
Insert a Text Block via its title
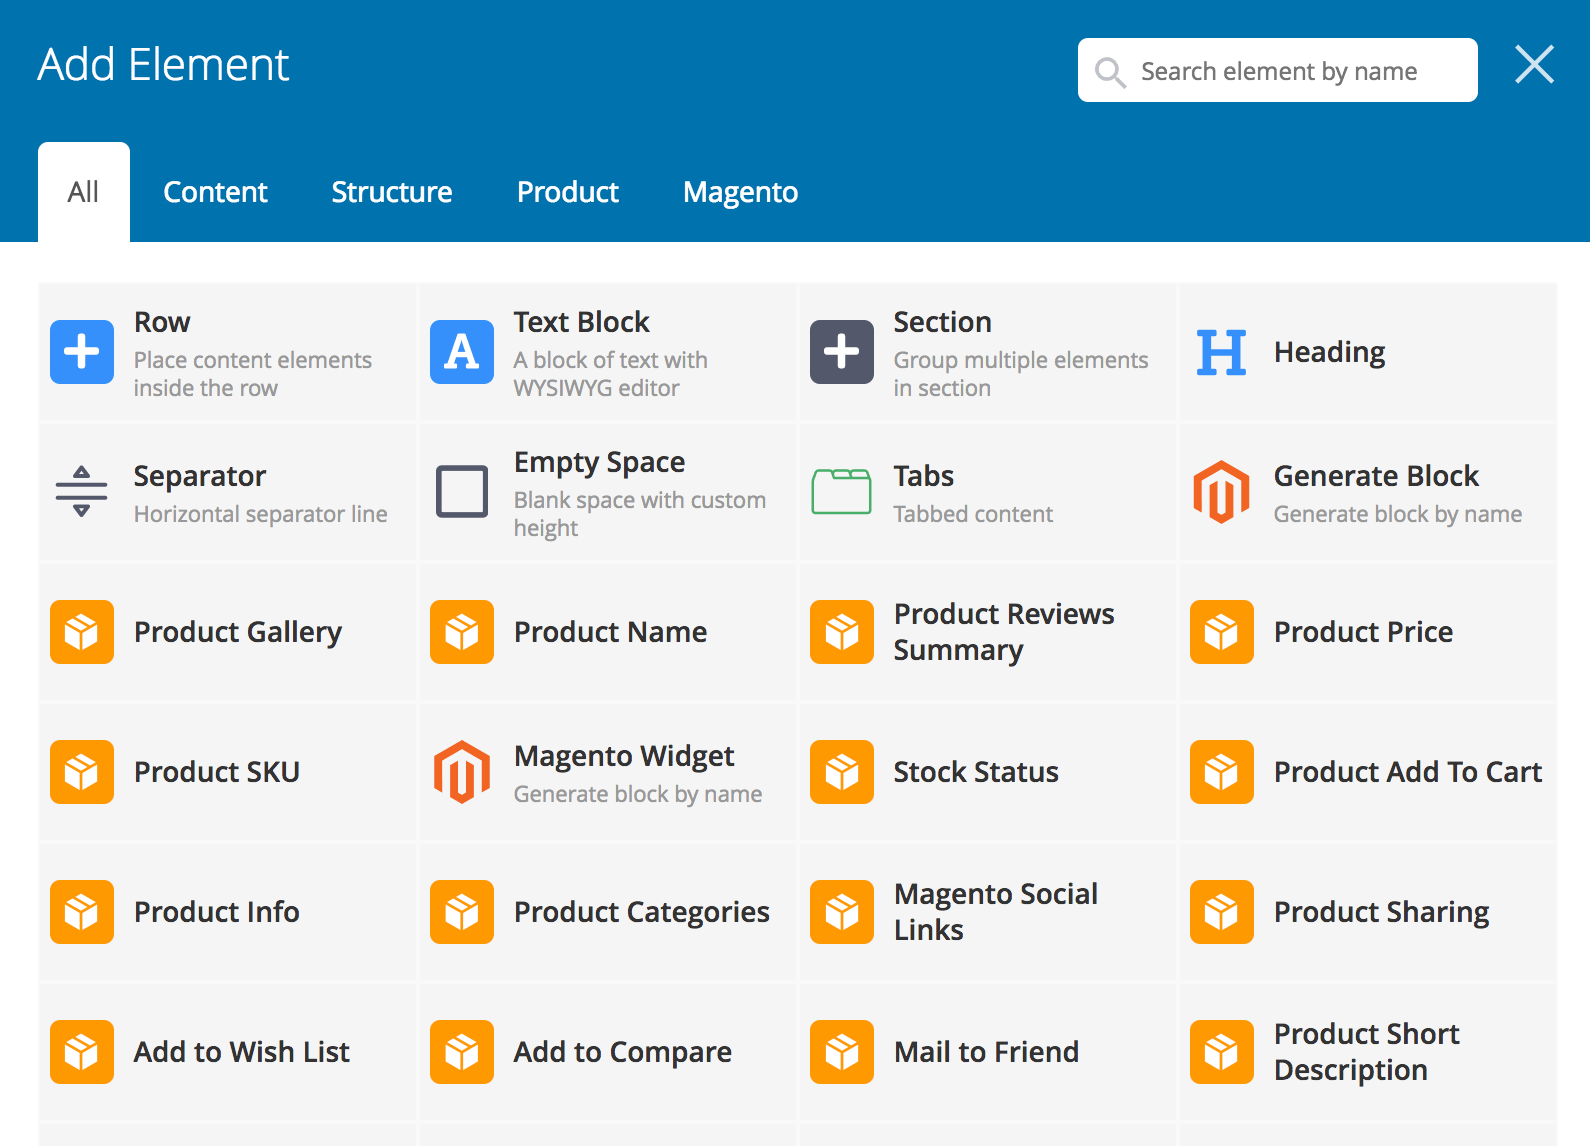coord(582,322)
